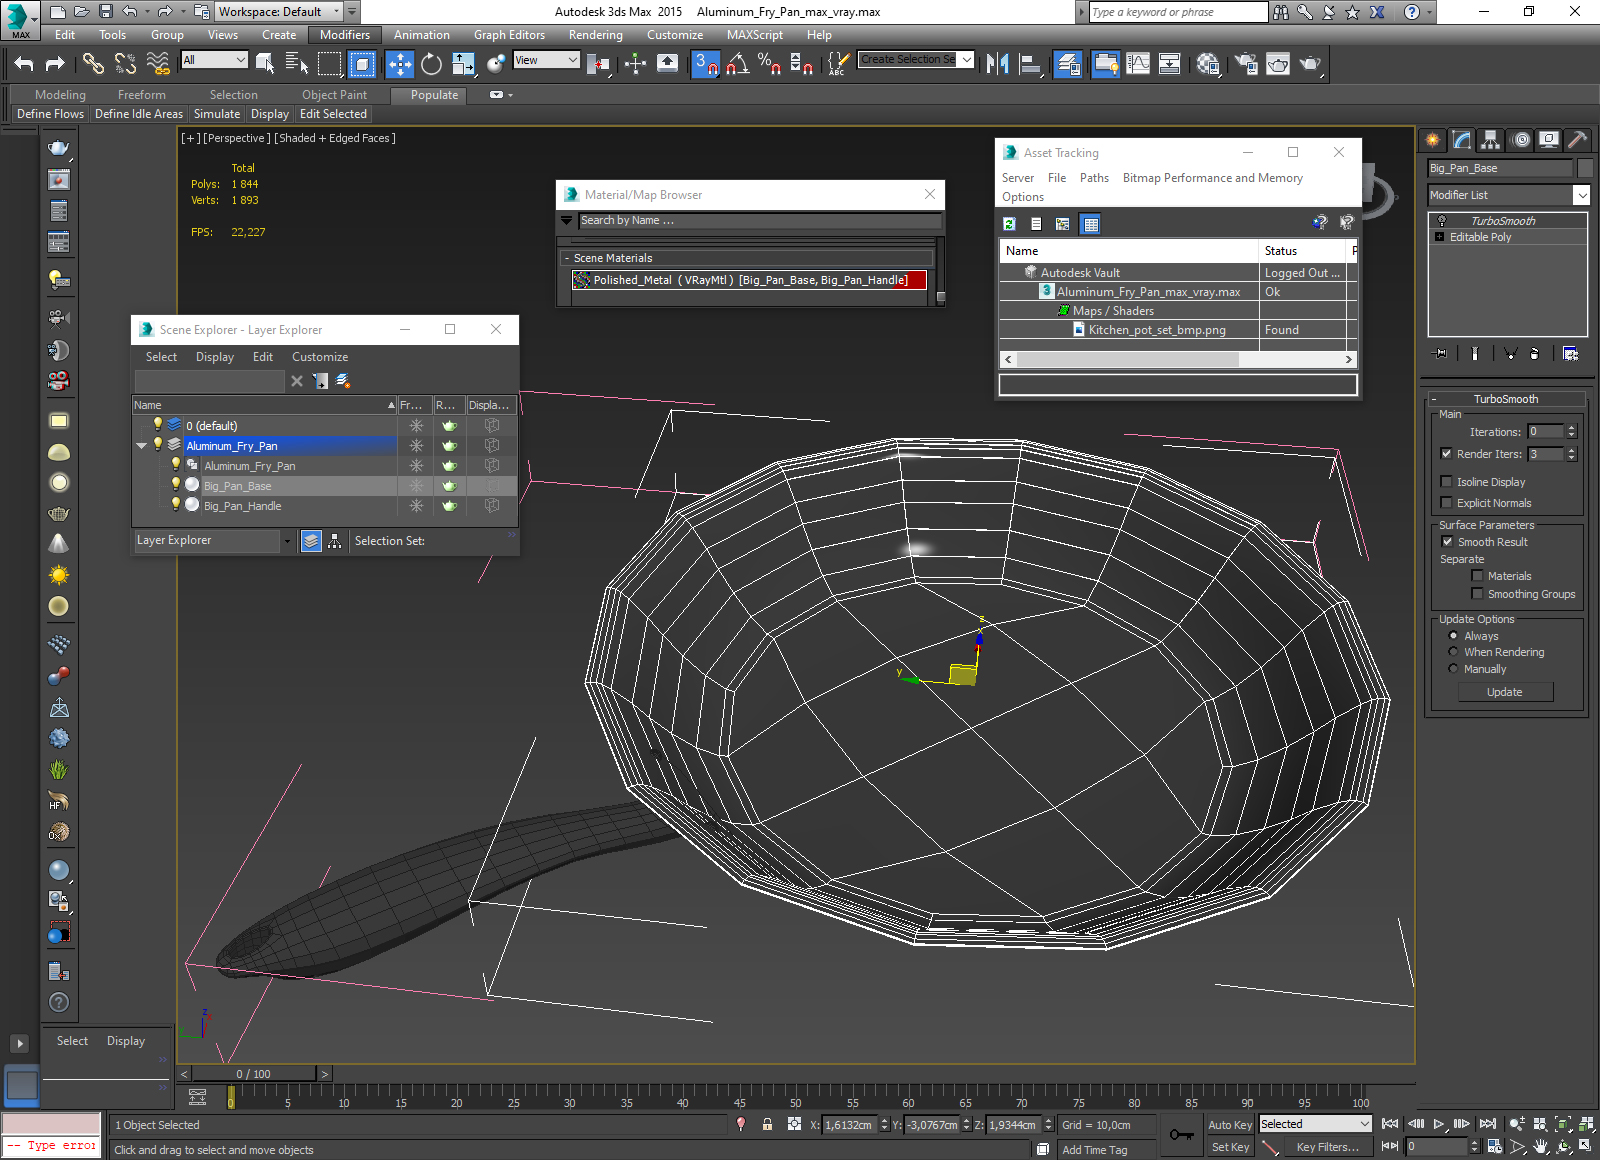Toggle visibility bulb of 0 (default) layer
The height and width of the screenshot is (1160, 1600).
click(157, 424)
